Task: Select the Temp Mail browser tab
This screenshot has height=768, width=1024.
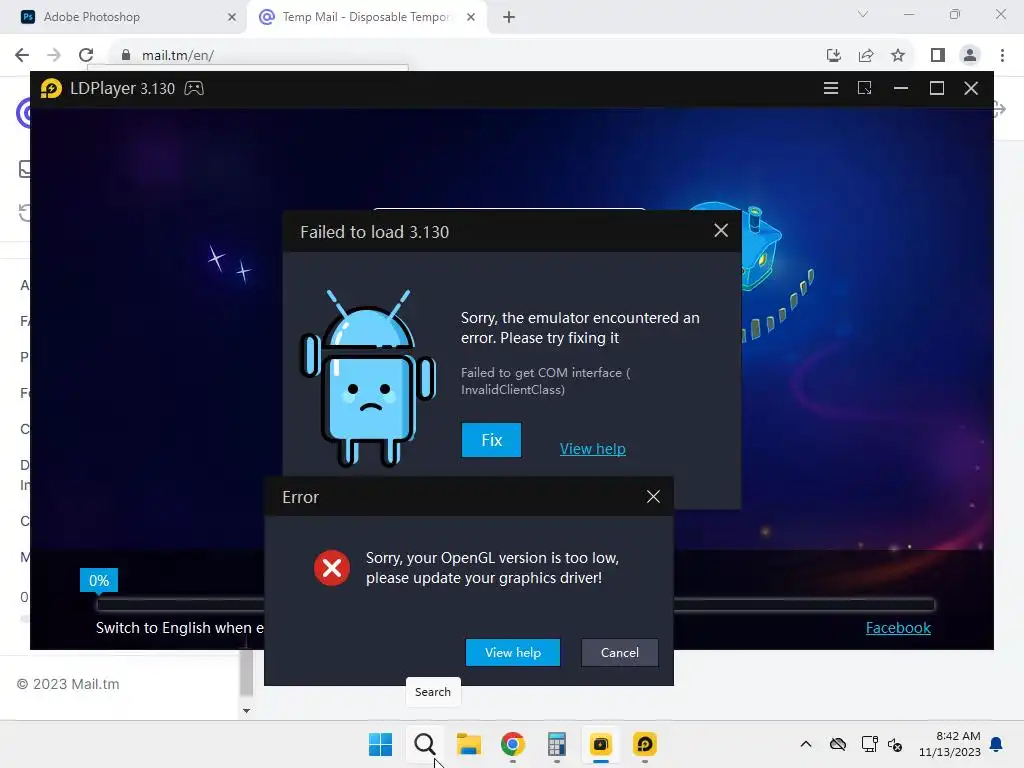Action: pos(366,17)
